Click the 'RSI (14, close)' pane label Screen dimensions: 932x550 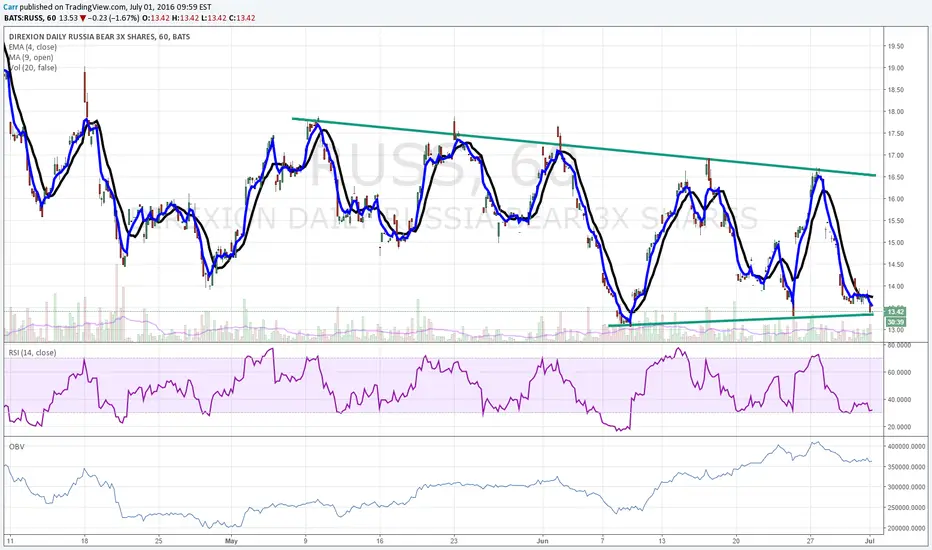click(x=32, y=353)
